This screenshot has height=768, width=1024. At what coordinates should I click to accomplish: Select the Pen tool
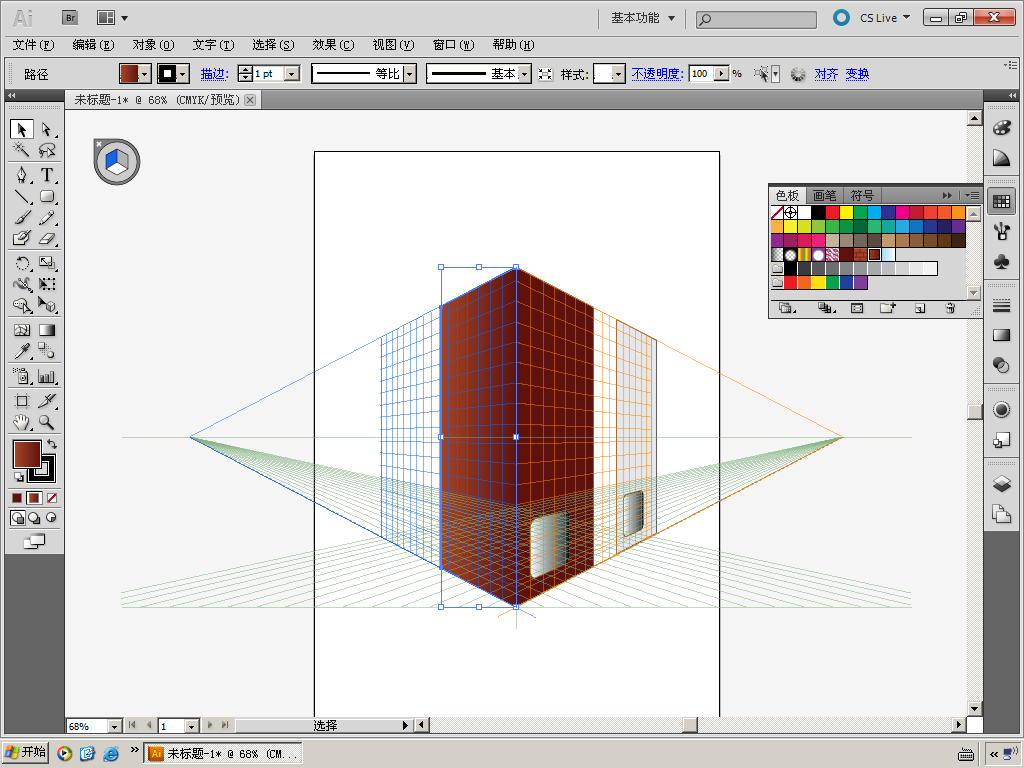point(21,175)
